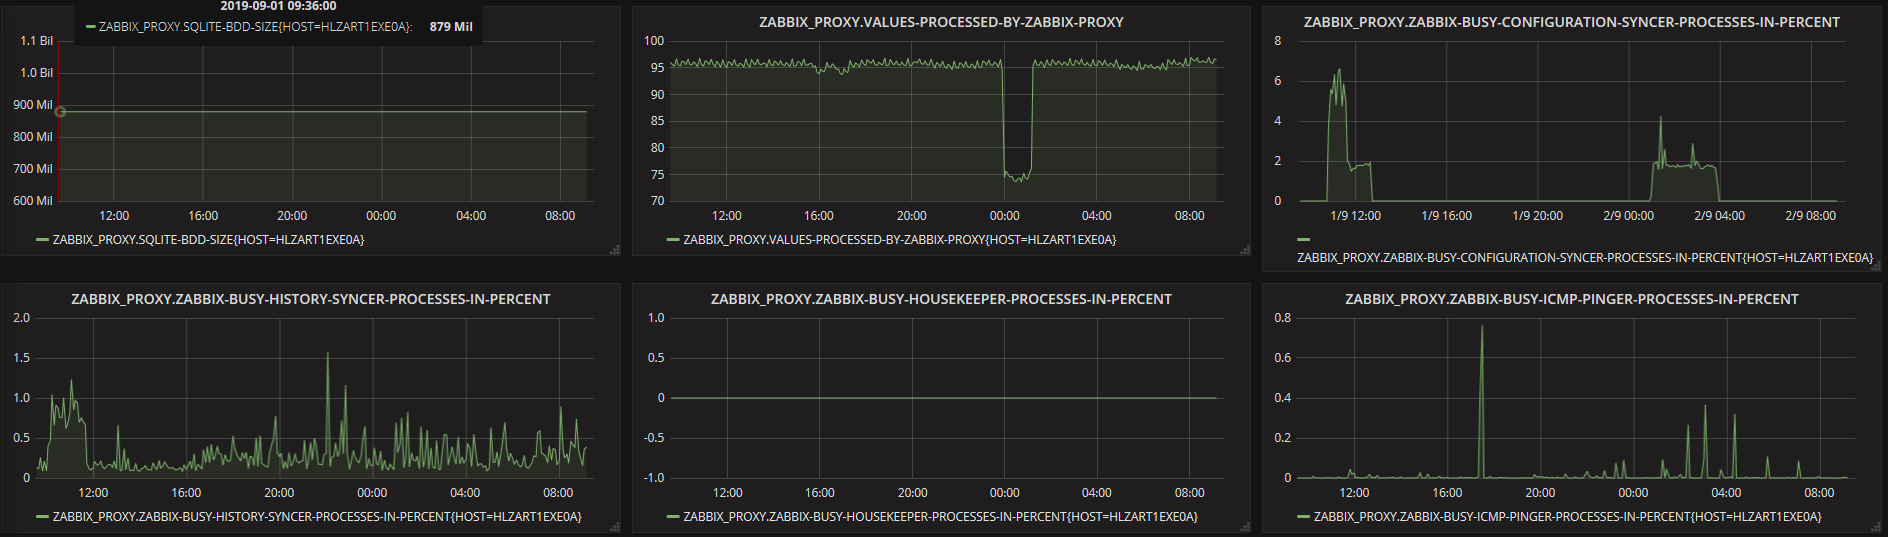Click the 600 Mil y-axis label

click(x=33, y=201)
